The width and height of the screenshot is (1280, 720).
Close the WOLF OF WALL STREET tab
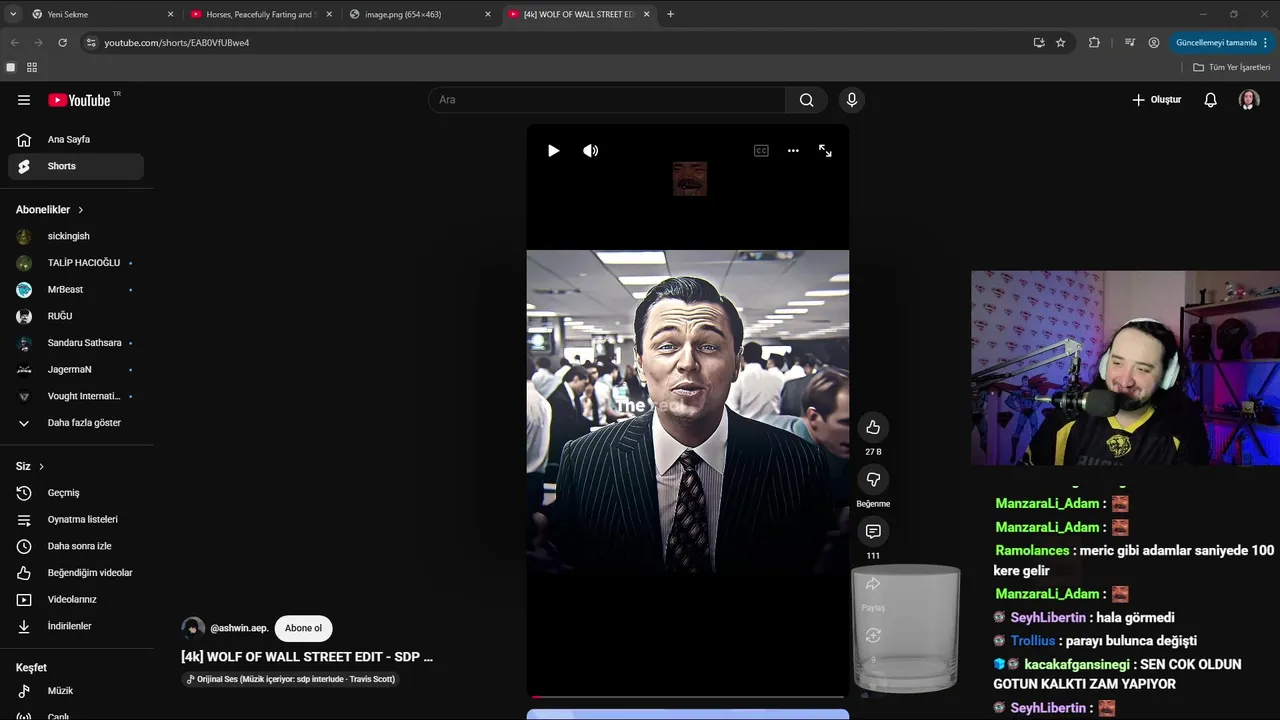tap(646, 14)
